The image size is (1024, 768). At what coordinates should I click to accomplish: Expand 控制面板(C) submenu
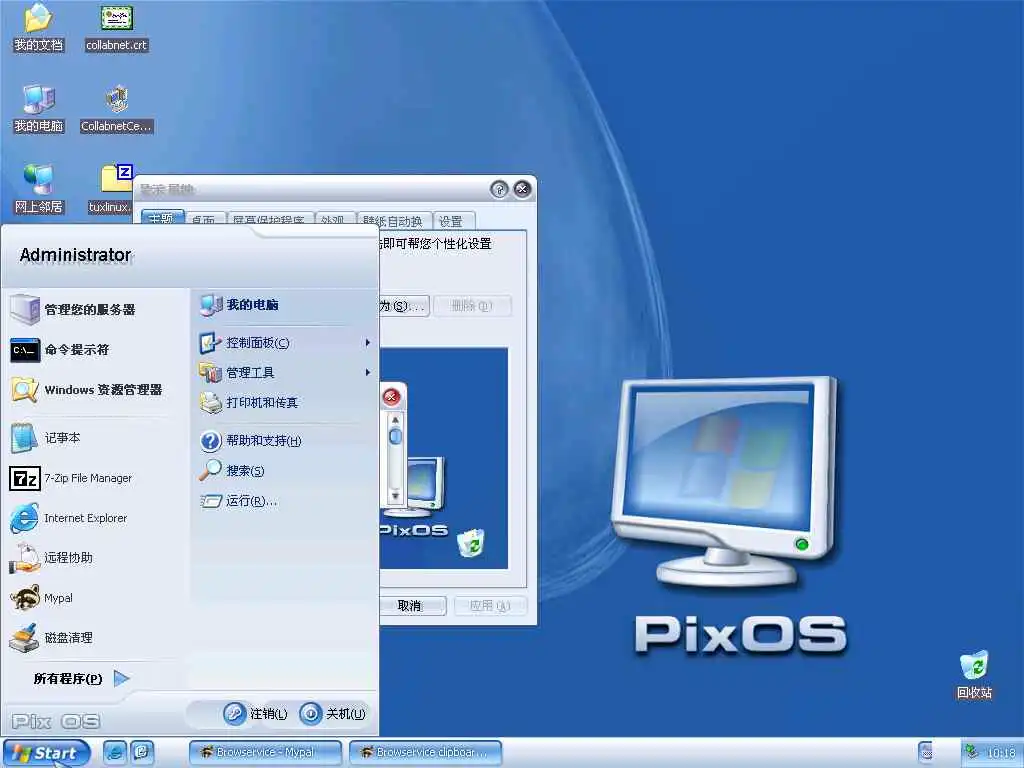point(285,343)
